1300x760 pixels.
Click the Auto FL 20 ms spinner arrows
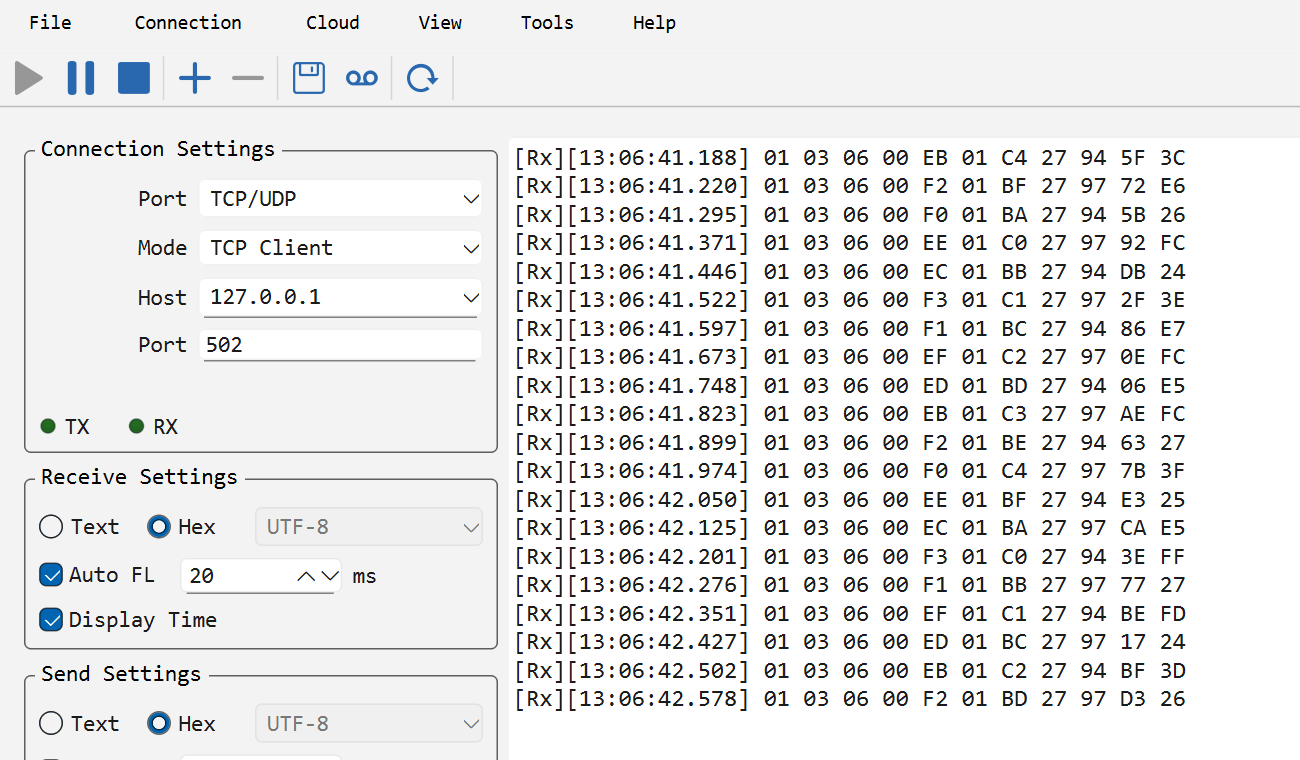tap(319, 576)
